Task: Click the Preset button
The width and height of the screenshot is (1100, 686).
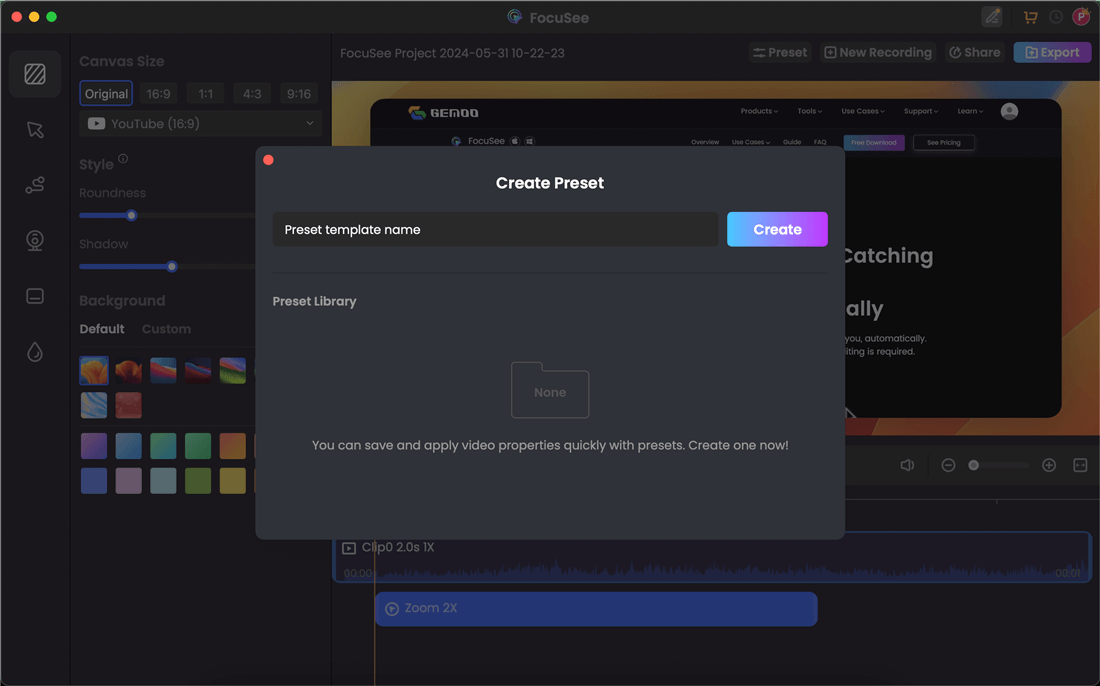Action: 780,53
